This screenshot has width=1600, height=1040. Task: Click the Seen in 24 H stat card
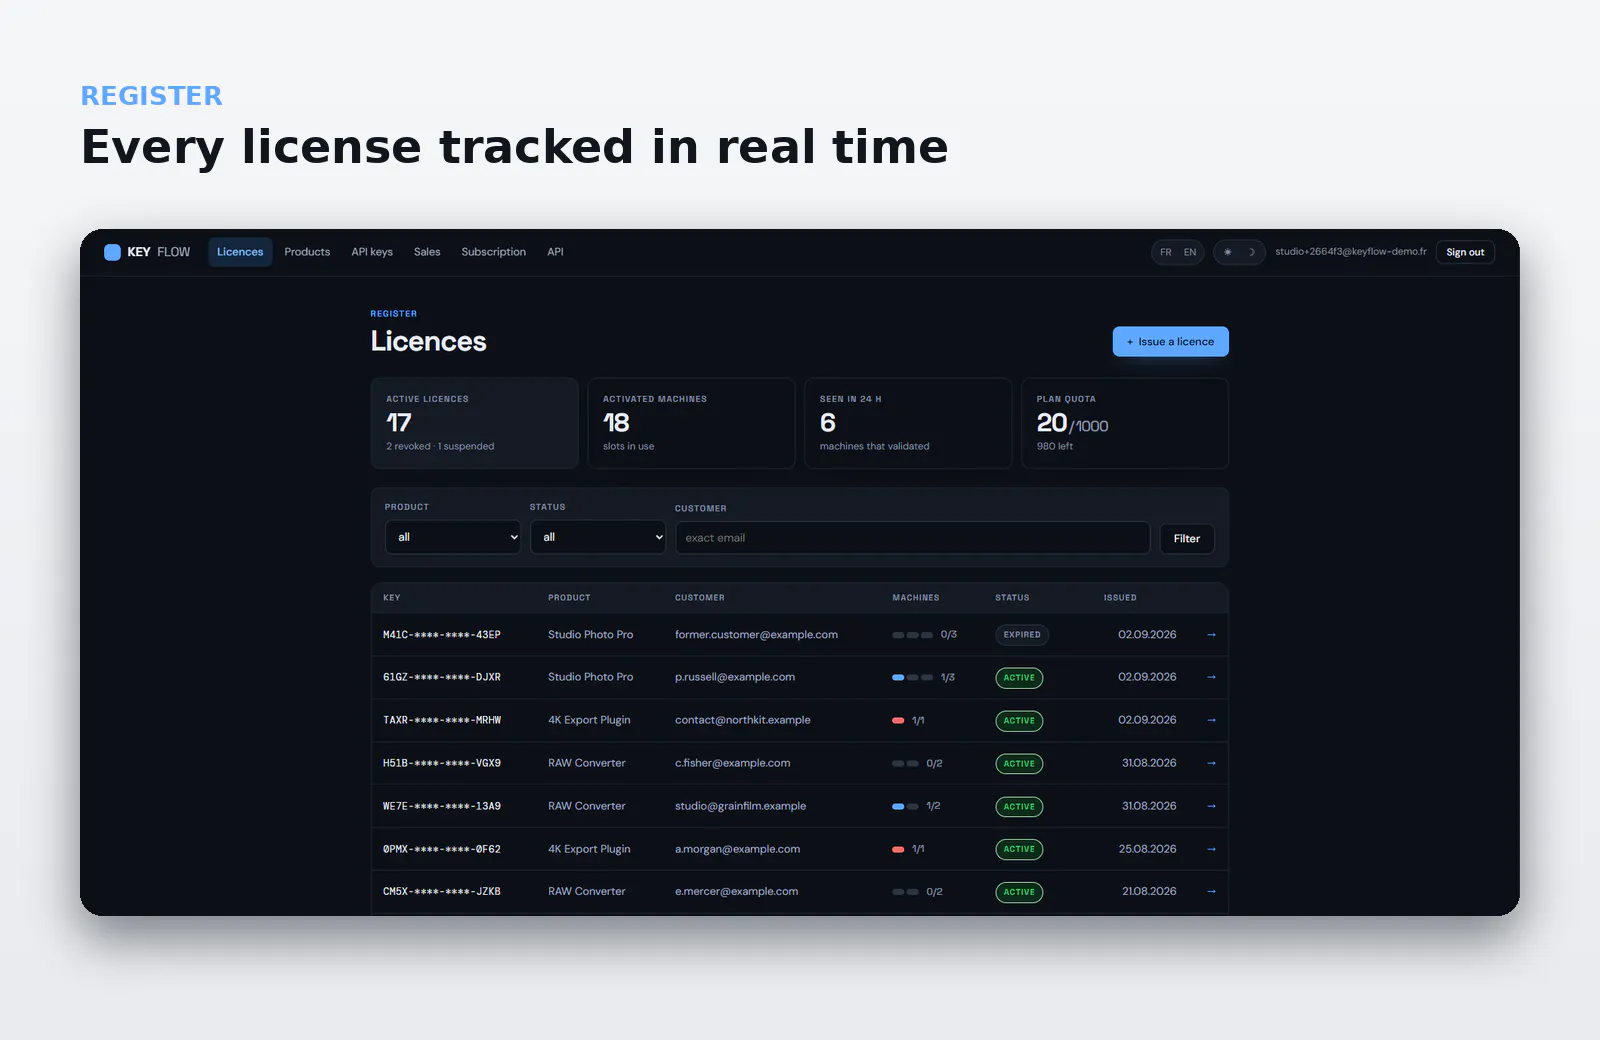click(908, 423)
